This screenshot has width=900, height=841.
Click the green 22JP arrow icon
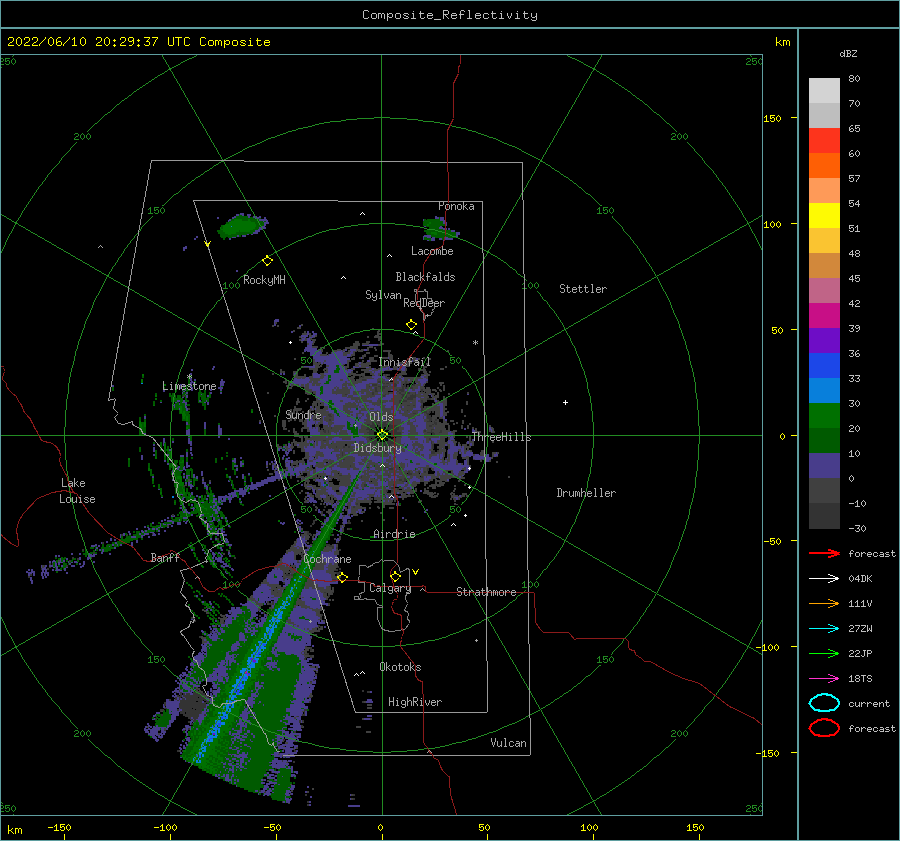pos(824,653)
